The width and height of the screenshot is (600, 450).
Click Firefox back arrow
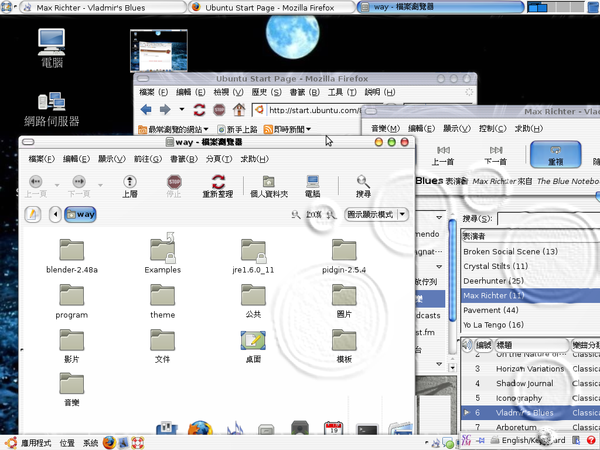click(146, 110)
